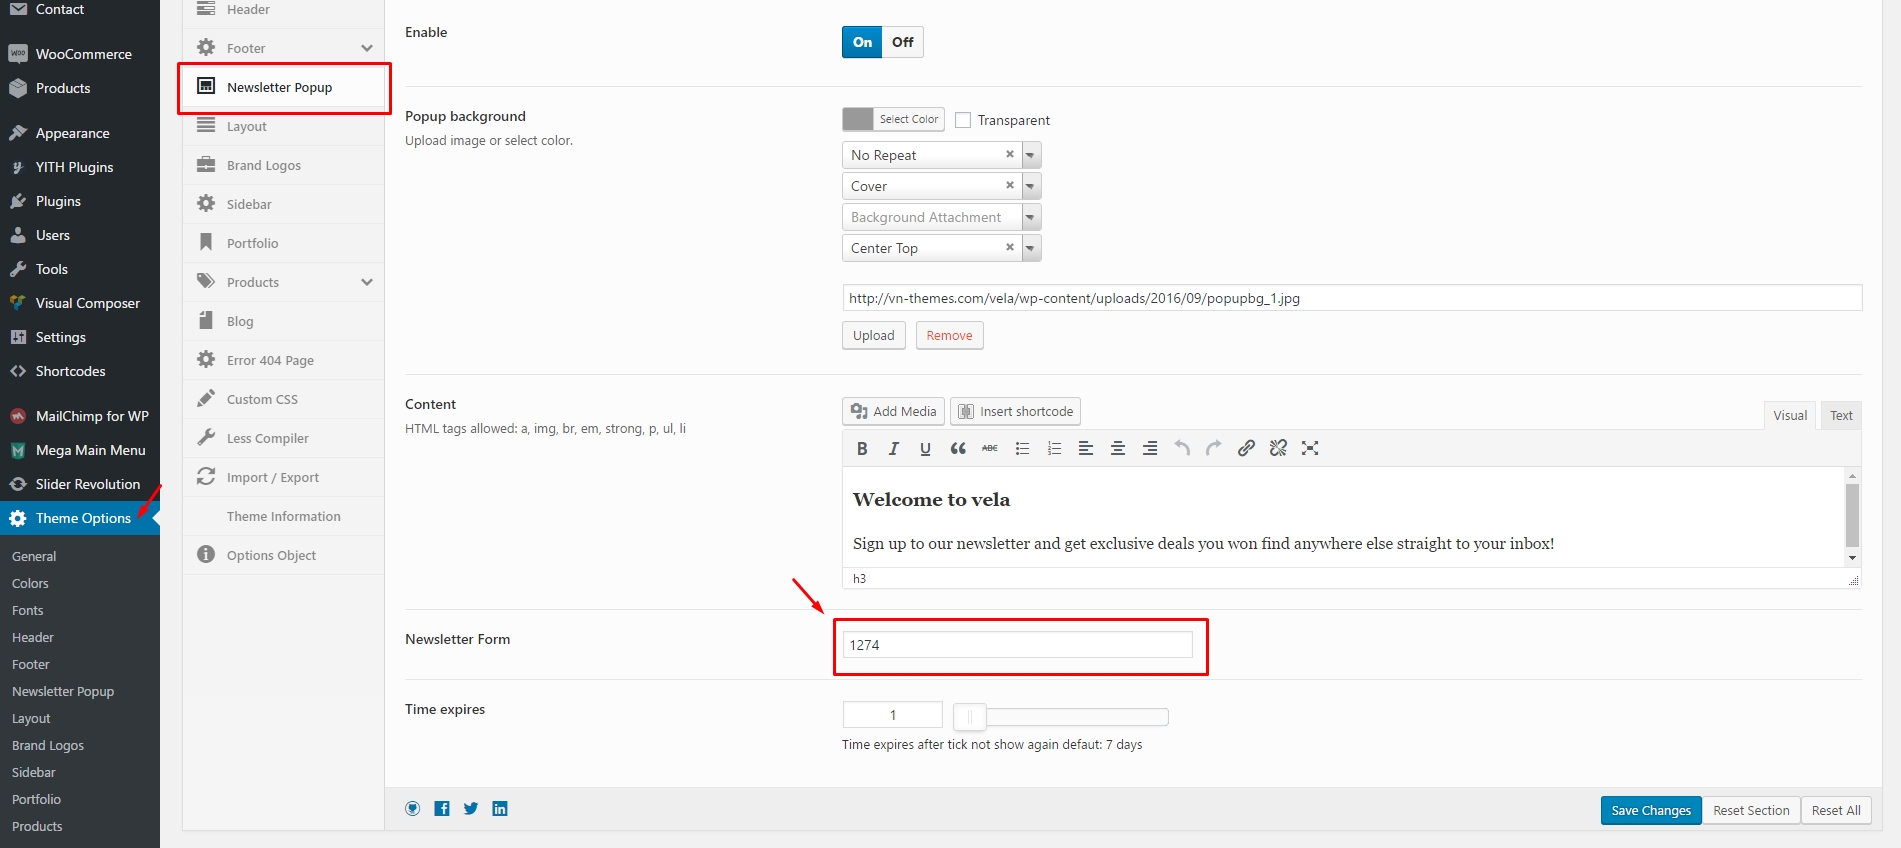Click the Newsletter Form input field
1901x848 pixels.
[1017, 645]
